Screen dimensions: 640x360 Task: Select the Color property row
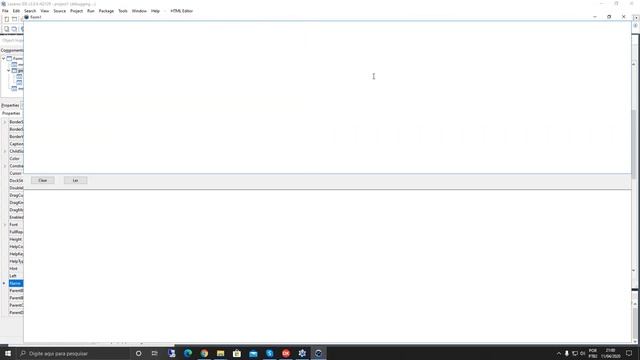16,159
